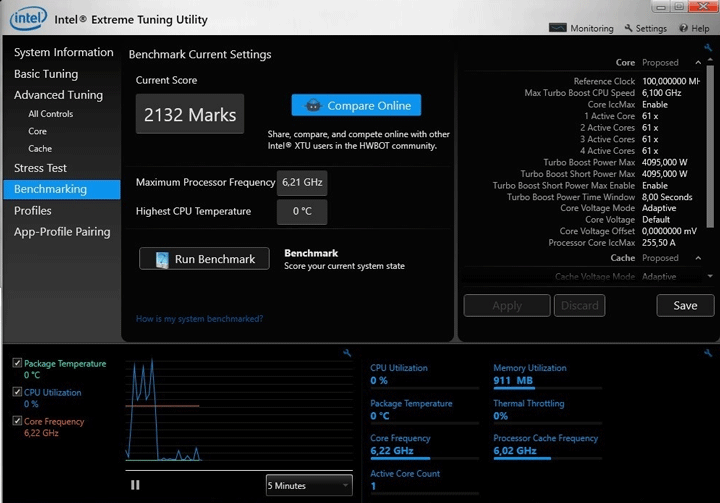This screenshot has height=503, width=720.
Task: Open System Information page
Action: (63, 52)
